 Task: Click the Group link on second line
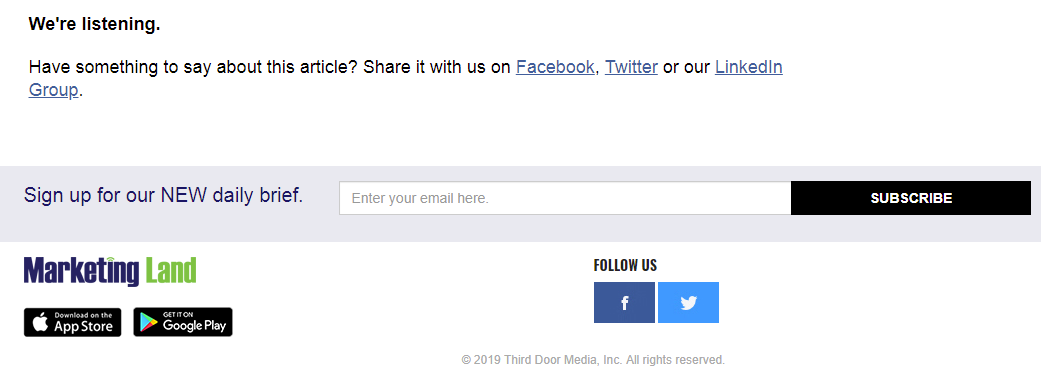tap(54, 90)
